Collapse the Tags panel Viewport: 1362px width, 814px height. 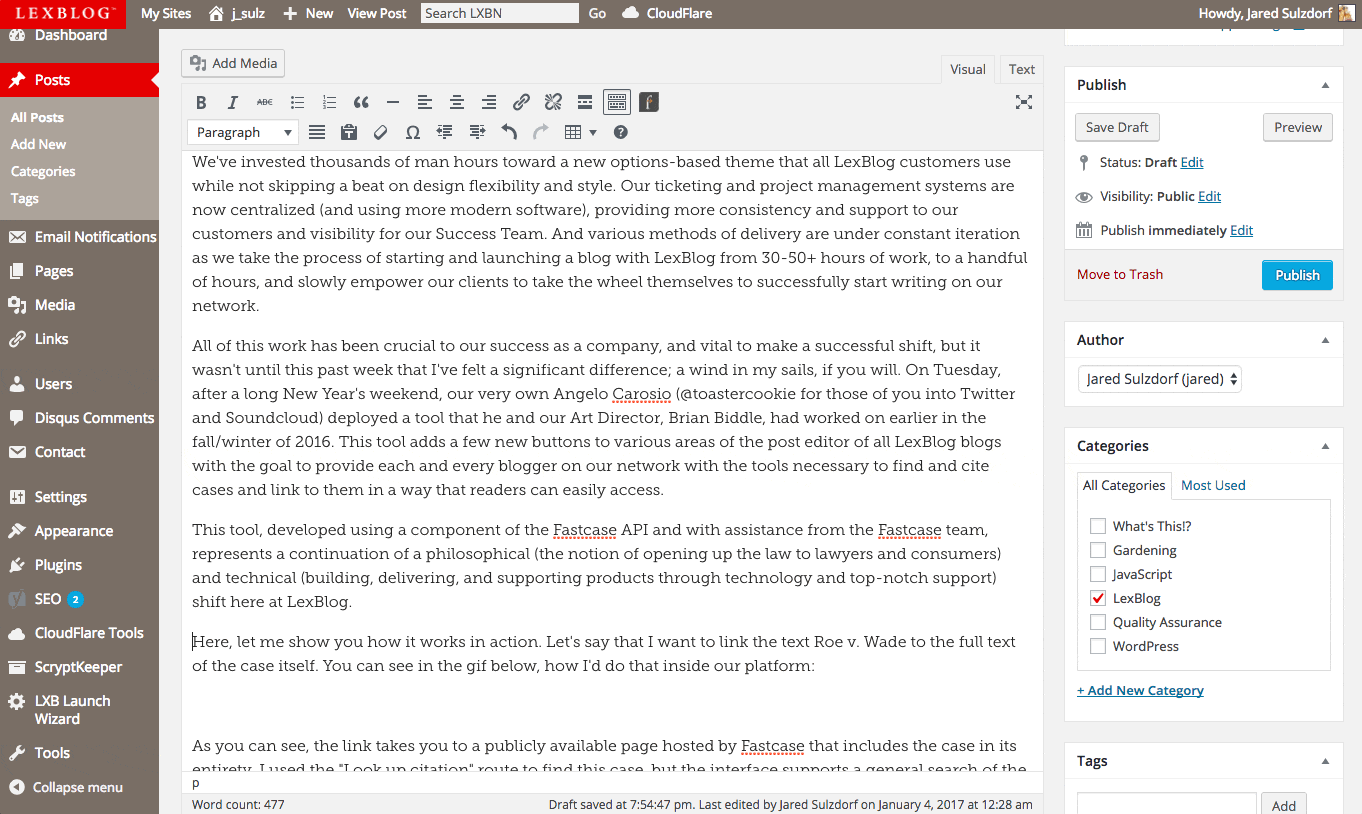tap(1326, 761)
